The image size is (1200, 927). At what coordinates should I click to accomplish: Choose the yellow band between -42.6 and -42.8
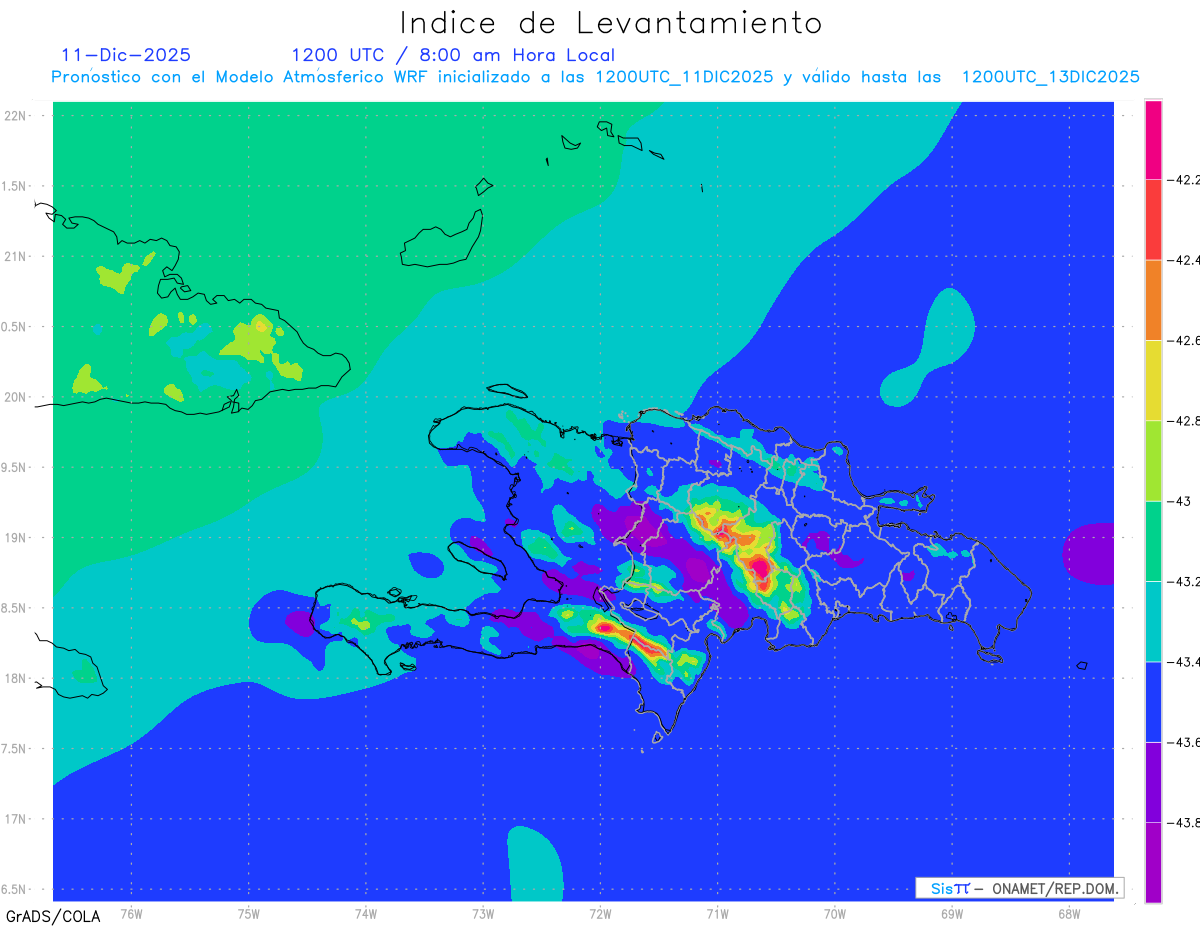click(1153, 381)
